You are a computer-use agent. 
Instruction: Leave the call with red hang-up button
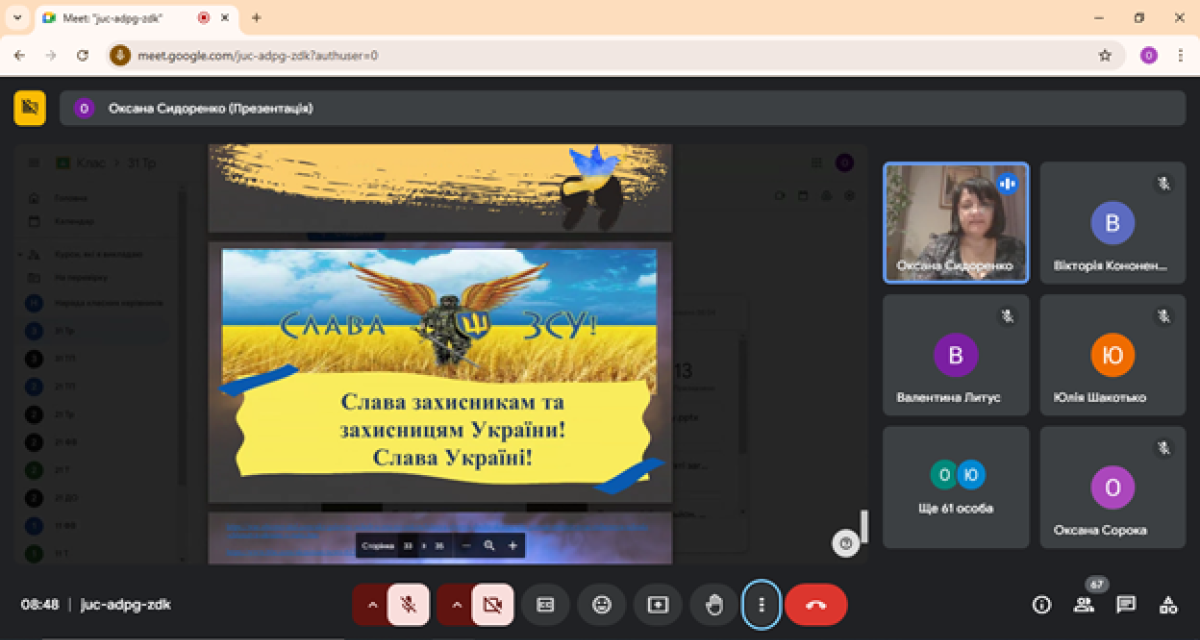(815, 604)
